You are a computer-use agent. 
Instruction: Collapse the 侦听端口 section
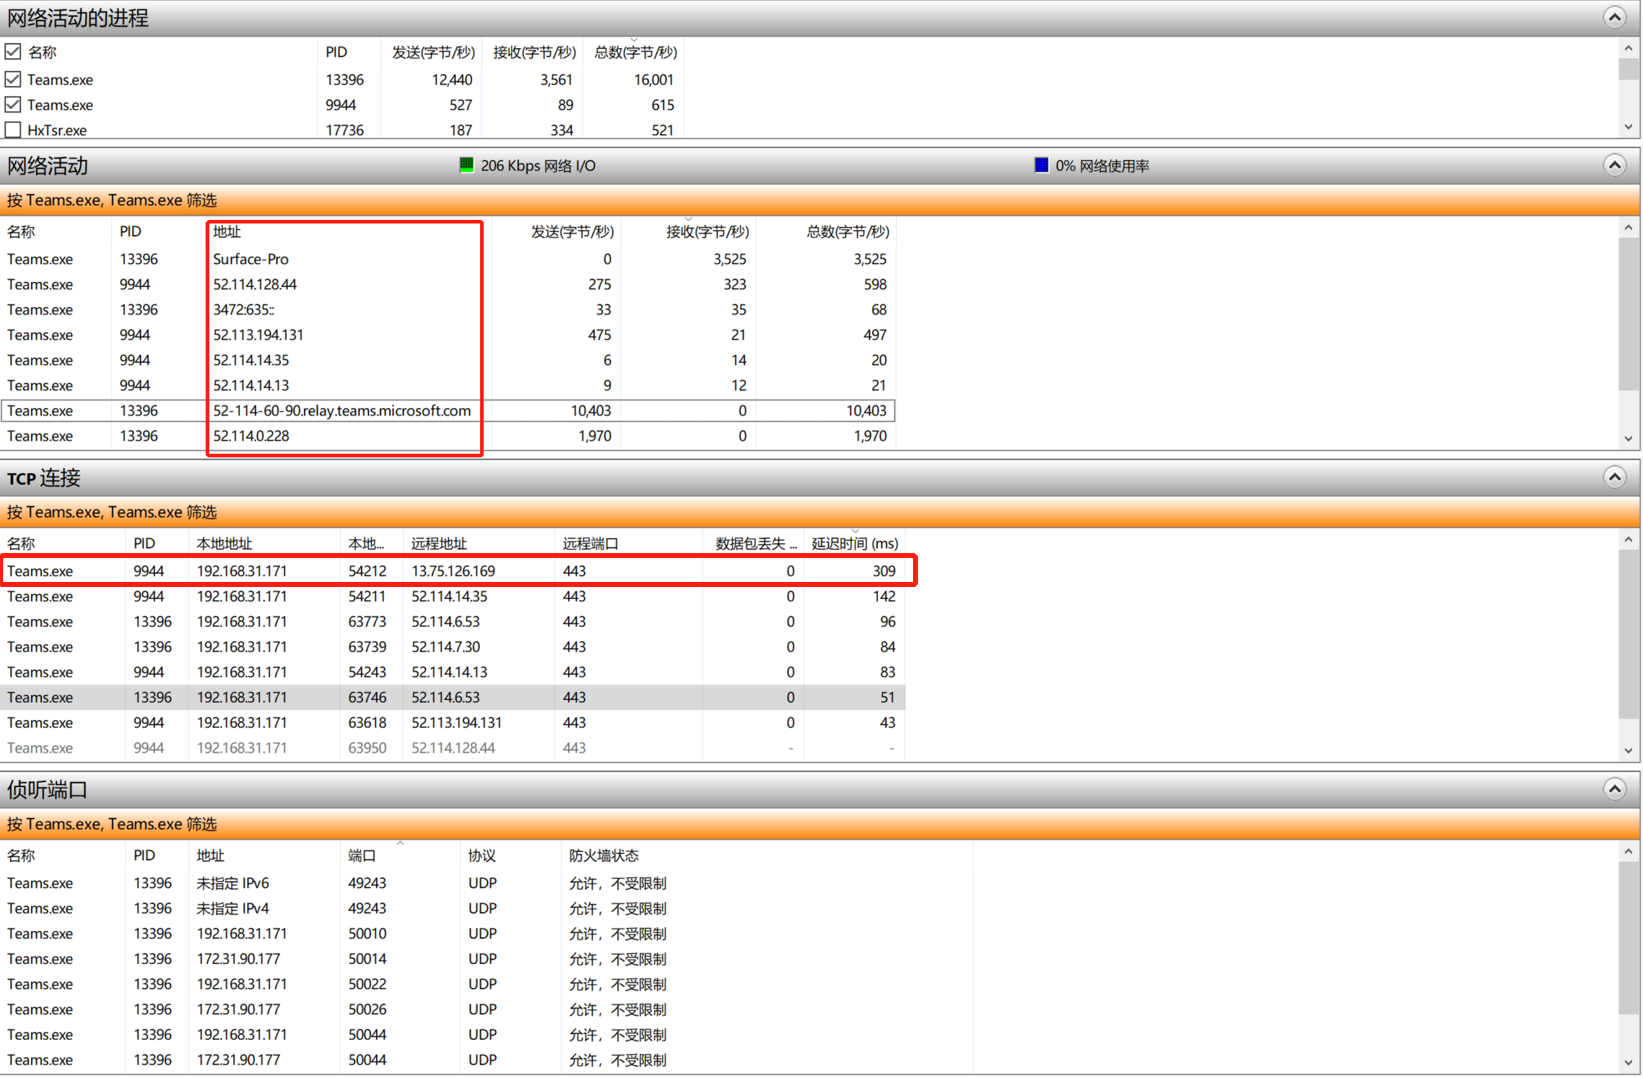click(x=1614, y=789)
